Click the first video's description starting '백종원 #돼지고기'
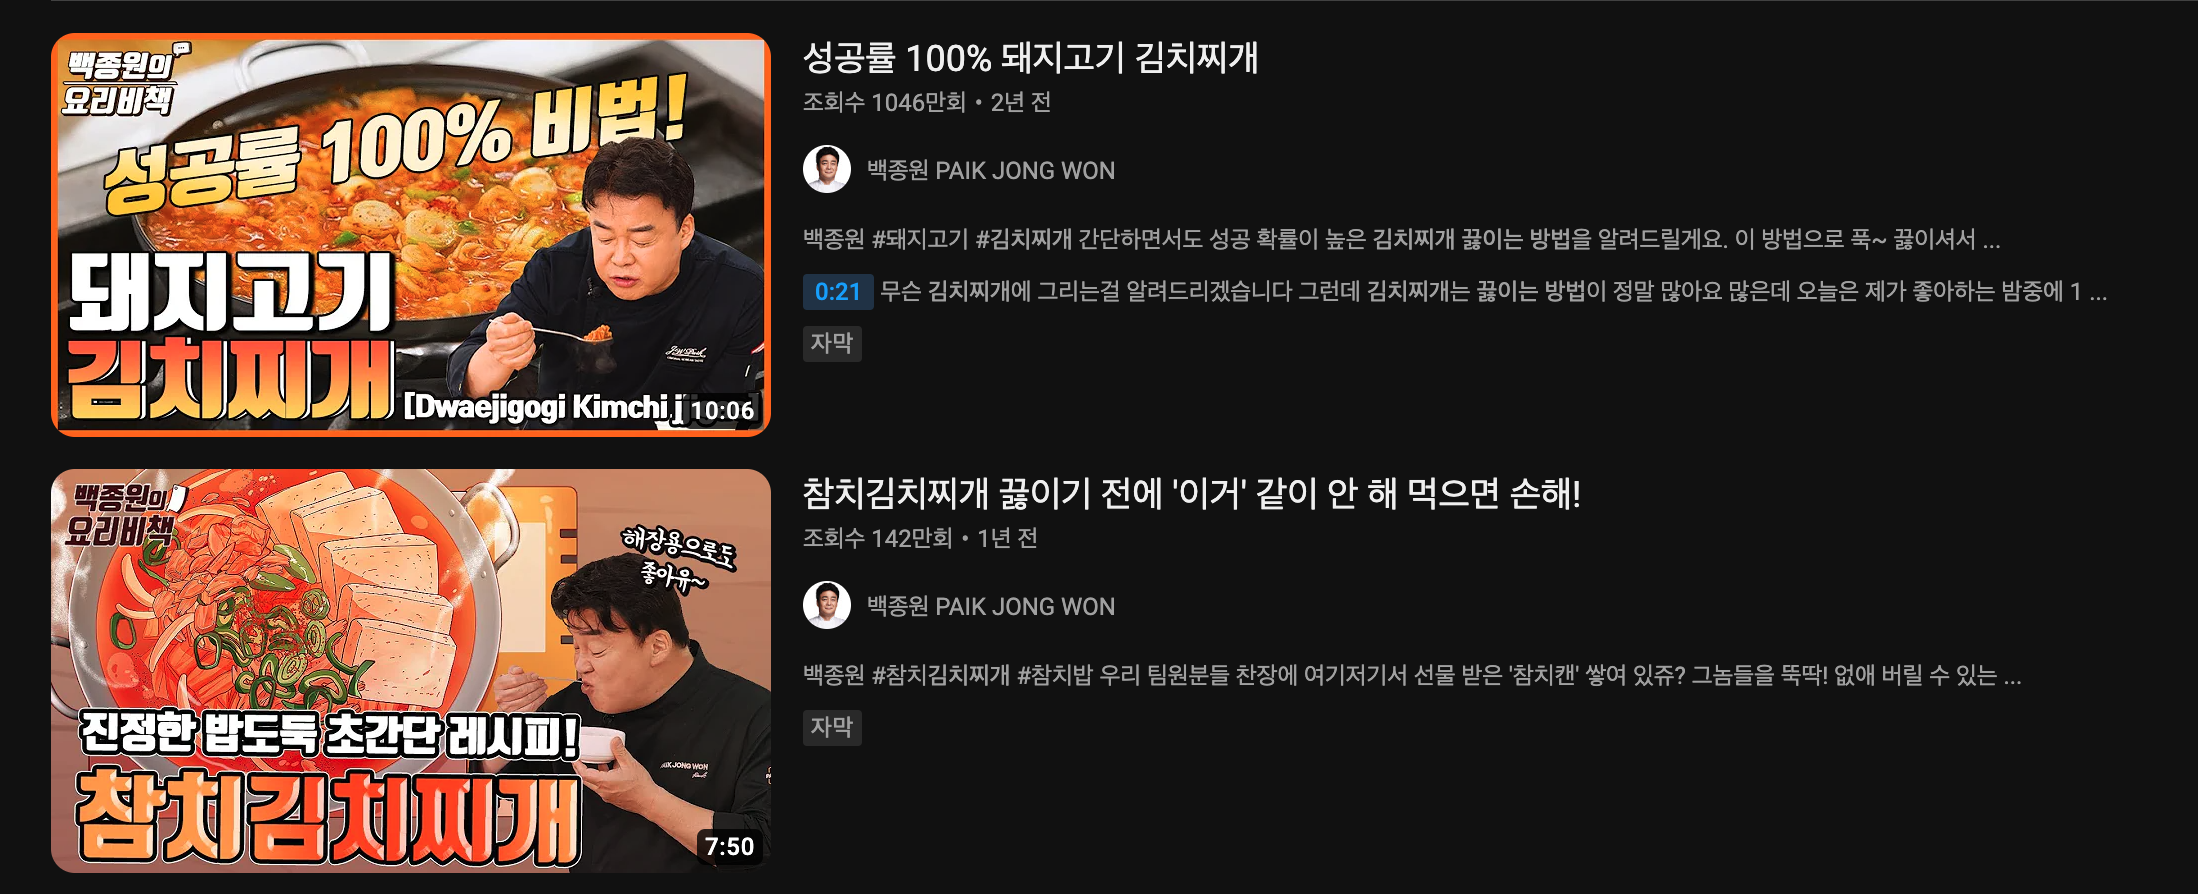The height and width of the screenshot is (894, 2198). [x=1401, y=239]
